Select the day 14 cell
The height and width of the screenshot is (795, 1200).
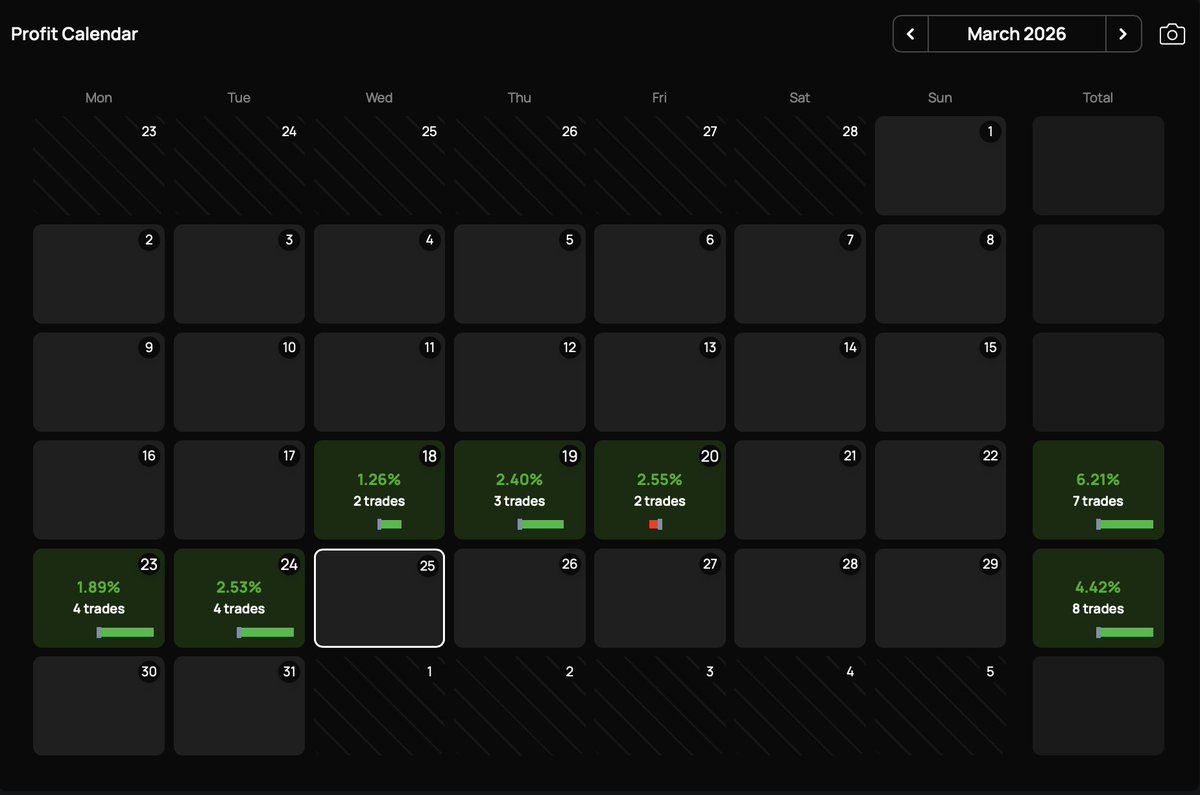click(800, 382)
